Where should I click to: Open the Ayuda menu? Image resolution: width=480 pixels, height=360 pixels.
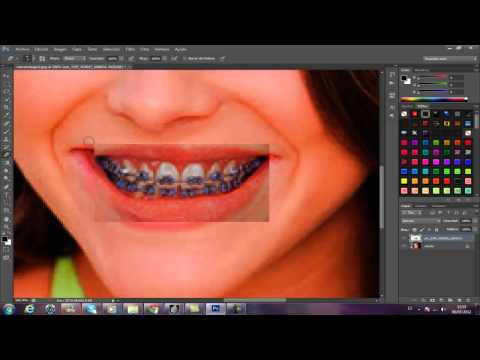point(181,49)
